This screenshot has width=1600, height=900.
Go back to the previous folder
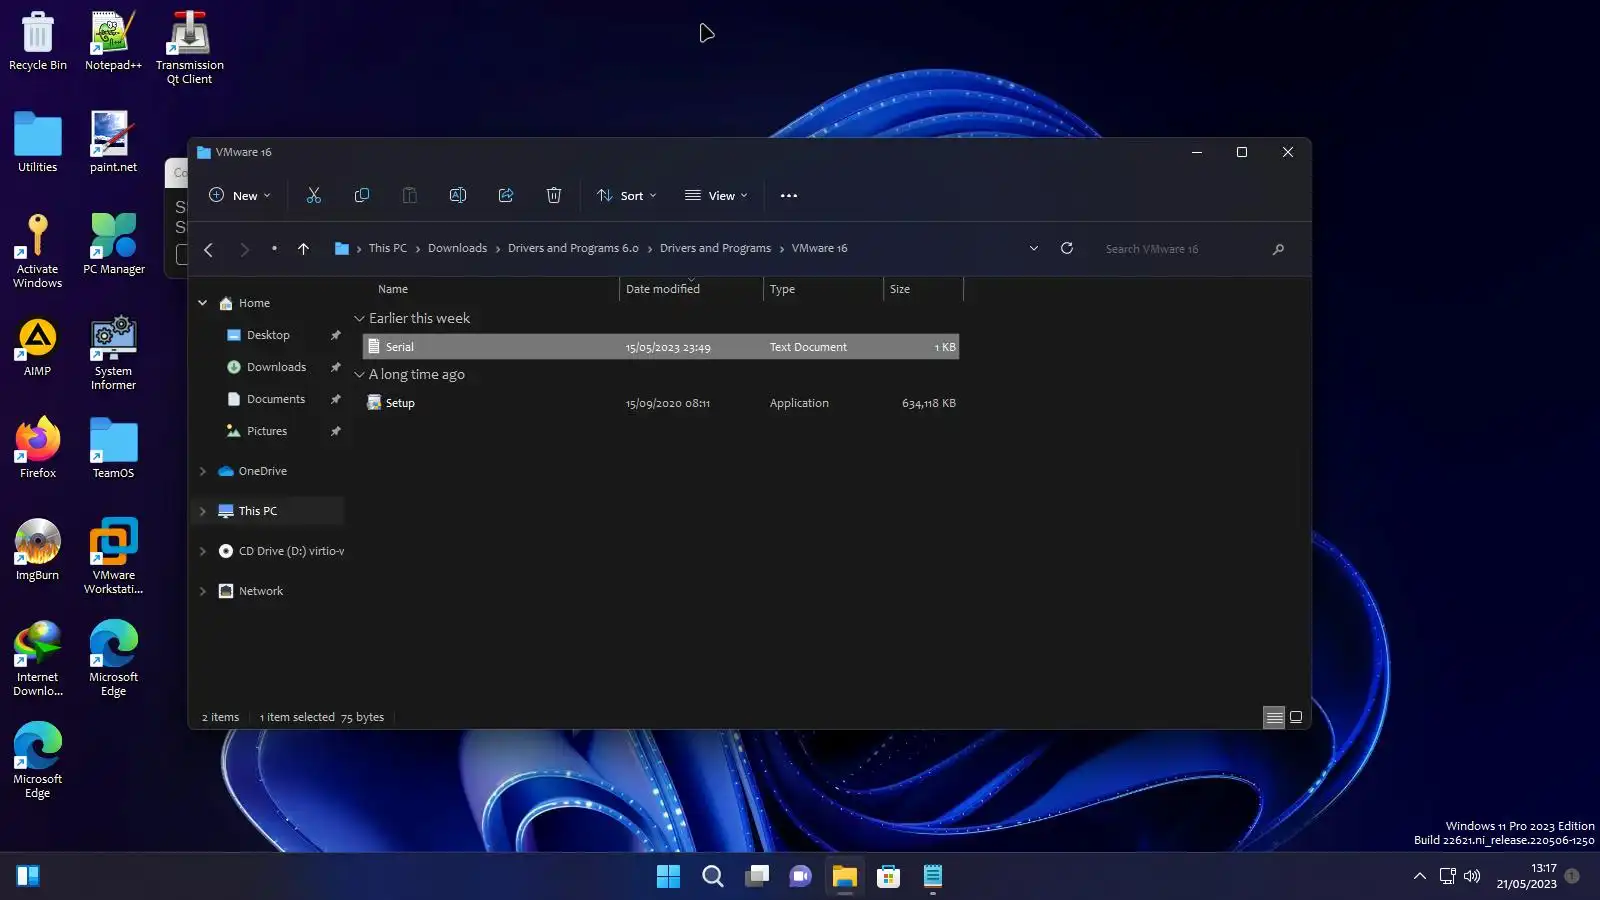point(209,249)
